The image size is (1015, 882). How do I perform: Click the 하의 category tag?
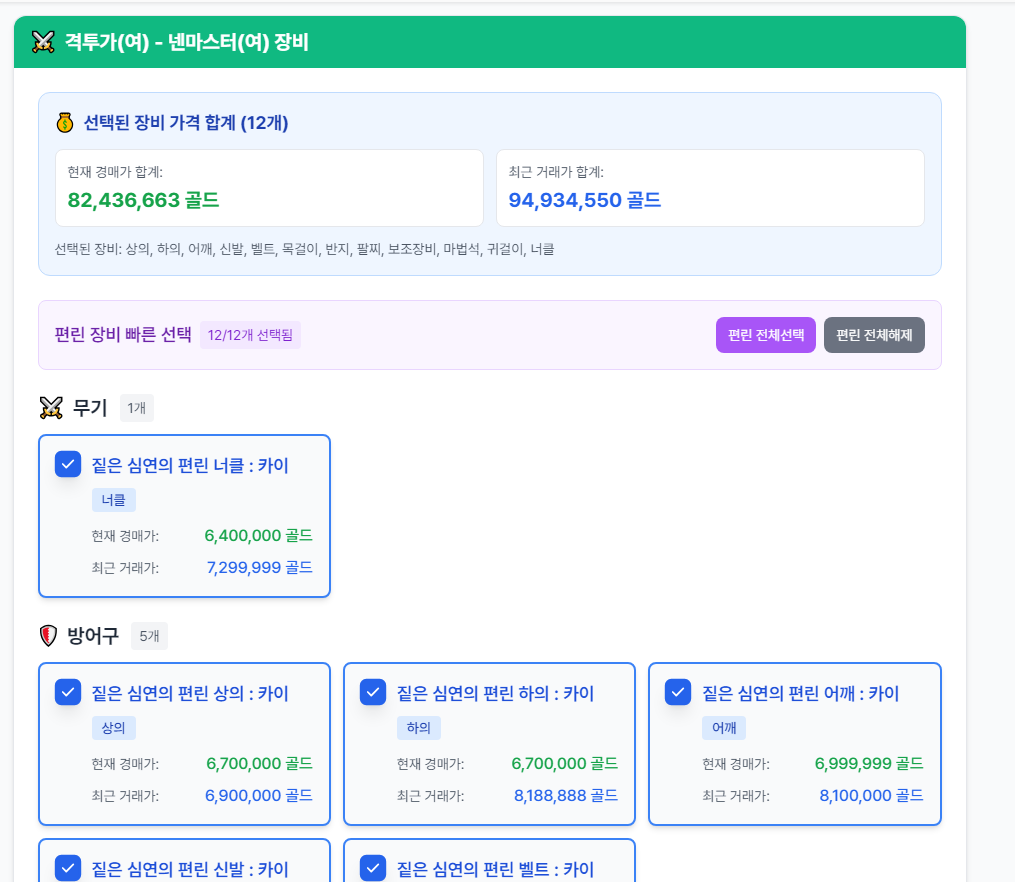418,728
